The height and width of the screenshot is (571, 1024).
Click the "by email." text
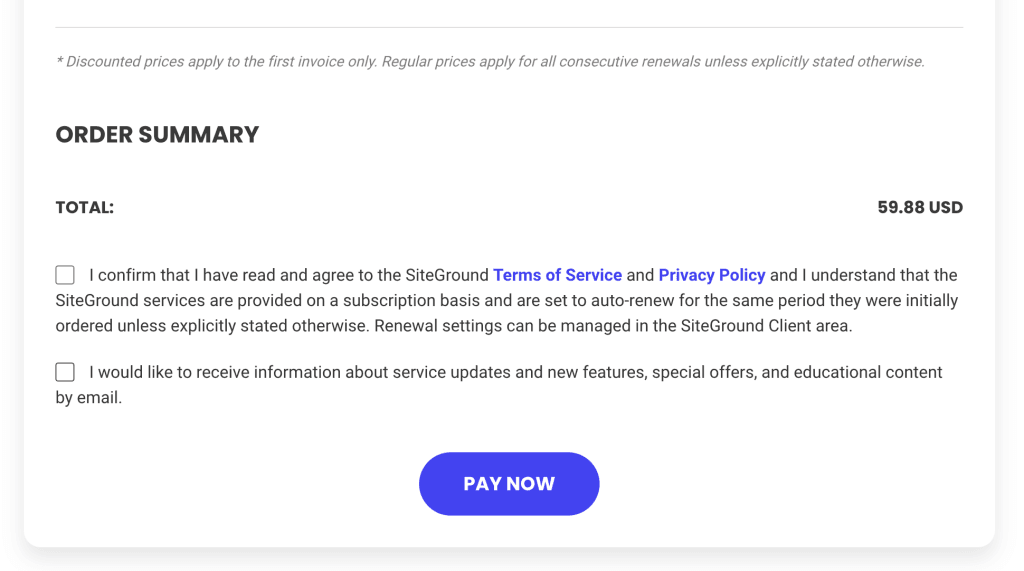pyautogui.click(x=89, y=398)
